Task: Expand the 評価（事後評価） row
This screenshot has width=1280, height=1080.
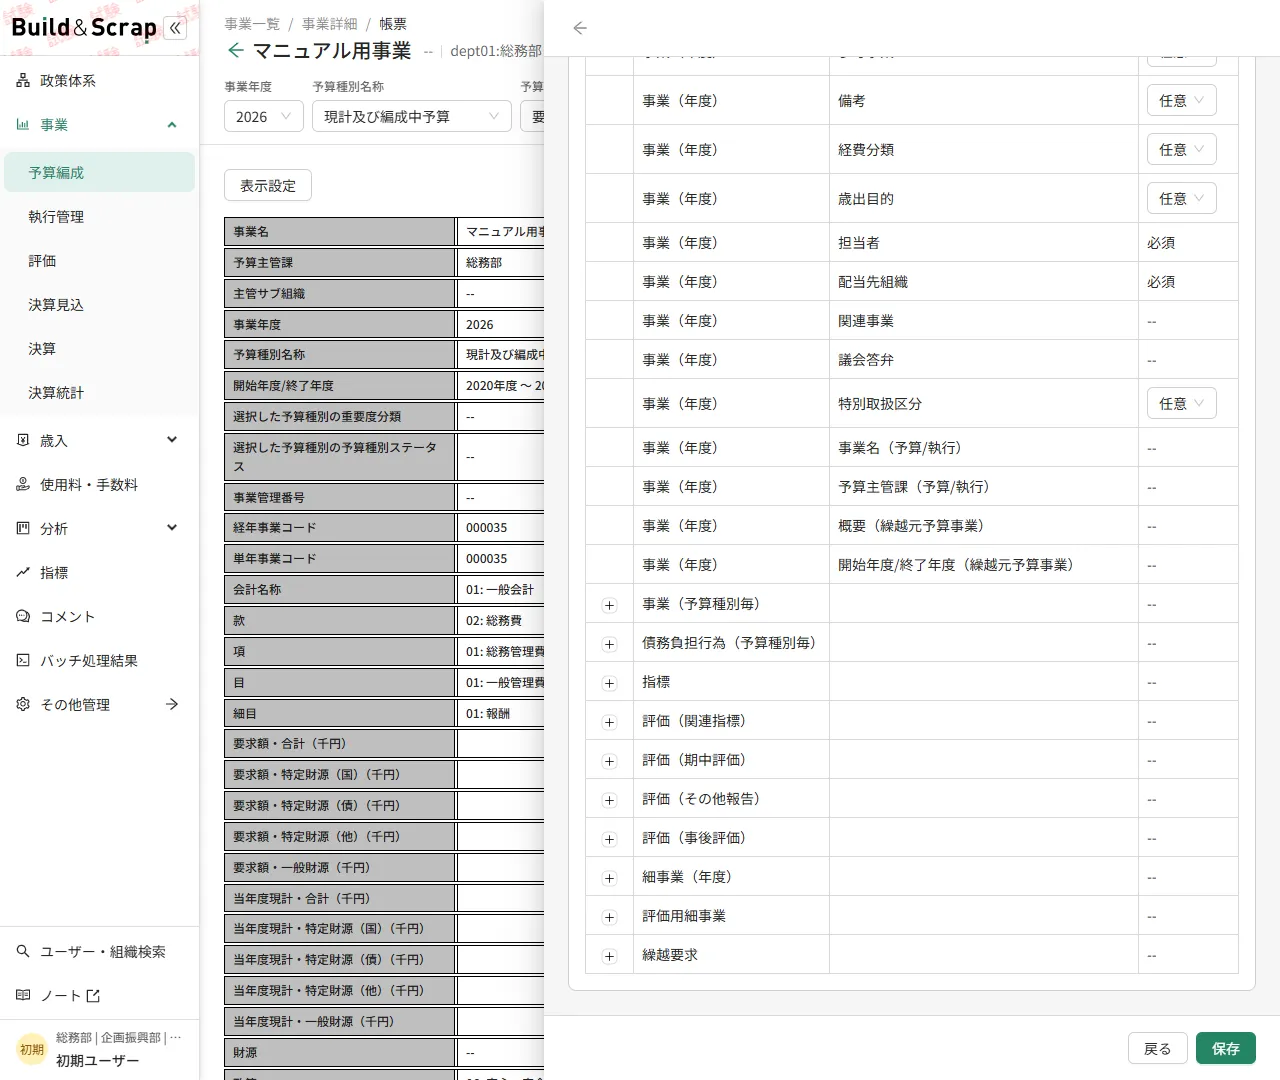Action: point(609,840)
